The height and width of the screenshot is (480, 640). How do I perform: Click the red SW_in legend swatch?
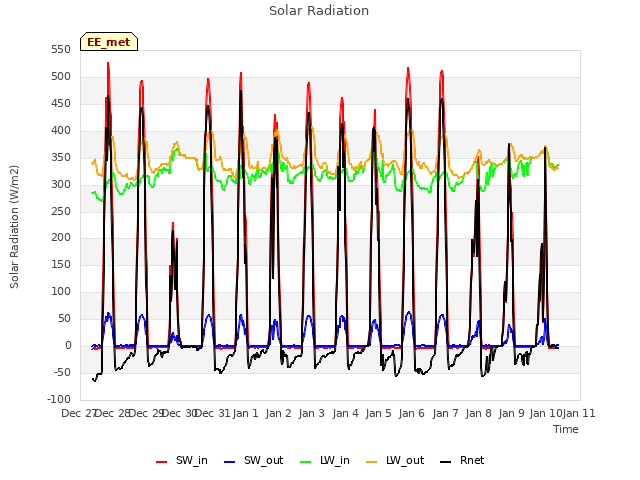[x=162, y=462]
